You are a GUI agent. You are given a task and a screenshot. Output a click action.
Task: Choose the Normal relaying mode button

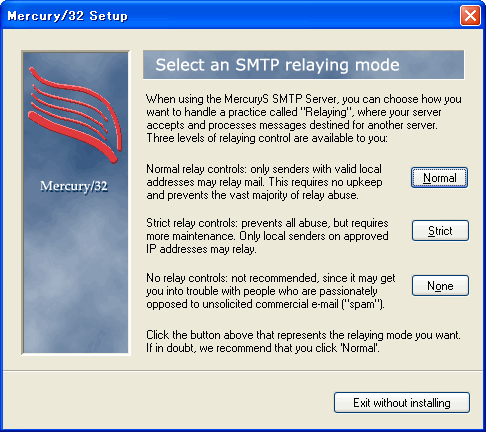(439, 178)
